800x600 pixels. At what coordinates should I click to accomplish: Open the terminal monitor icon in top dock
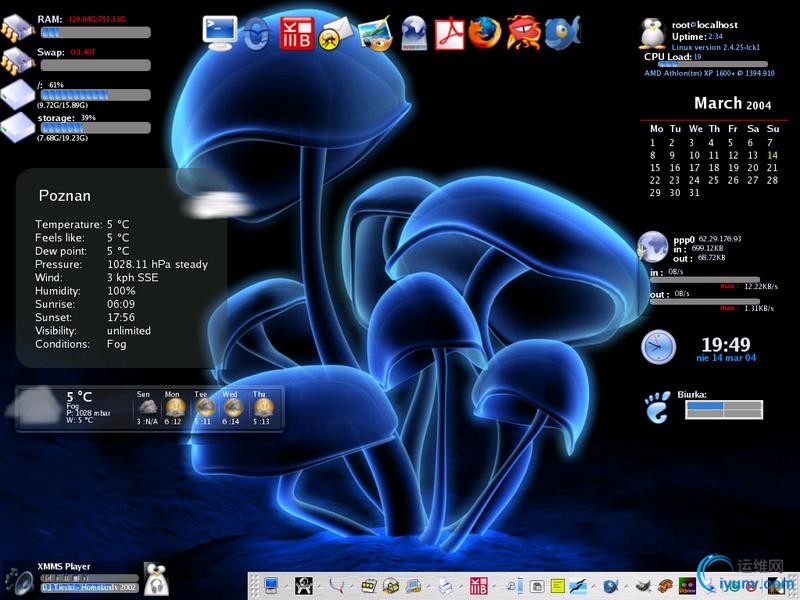click(219, 32)
